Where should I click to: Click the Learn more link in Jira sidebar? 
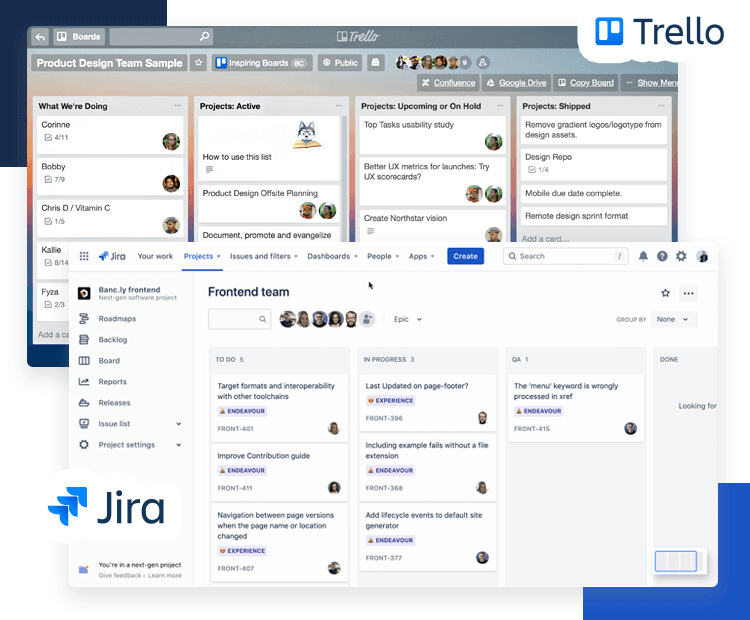(x=165, y=576)
